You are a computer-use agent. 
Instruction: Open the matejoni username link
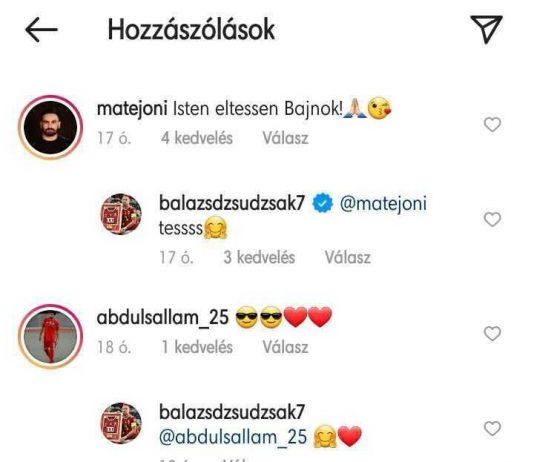point(132,109)
